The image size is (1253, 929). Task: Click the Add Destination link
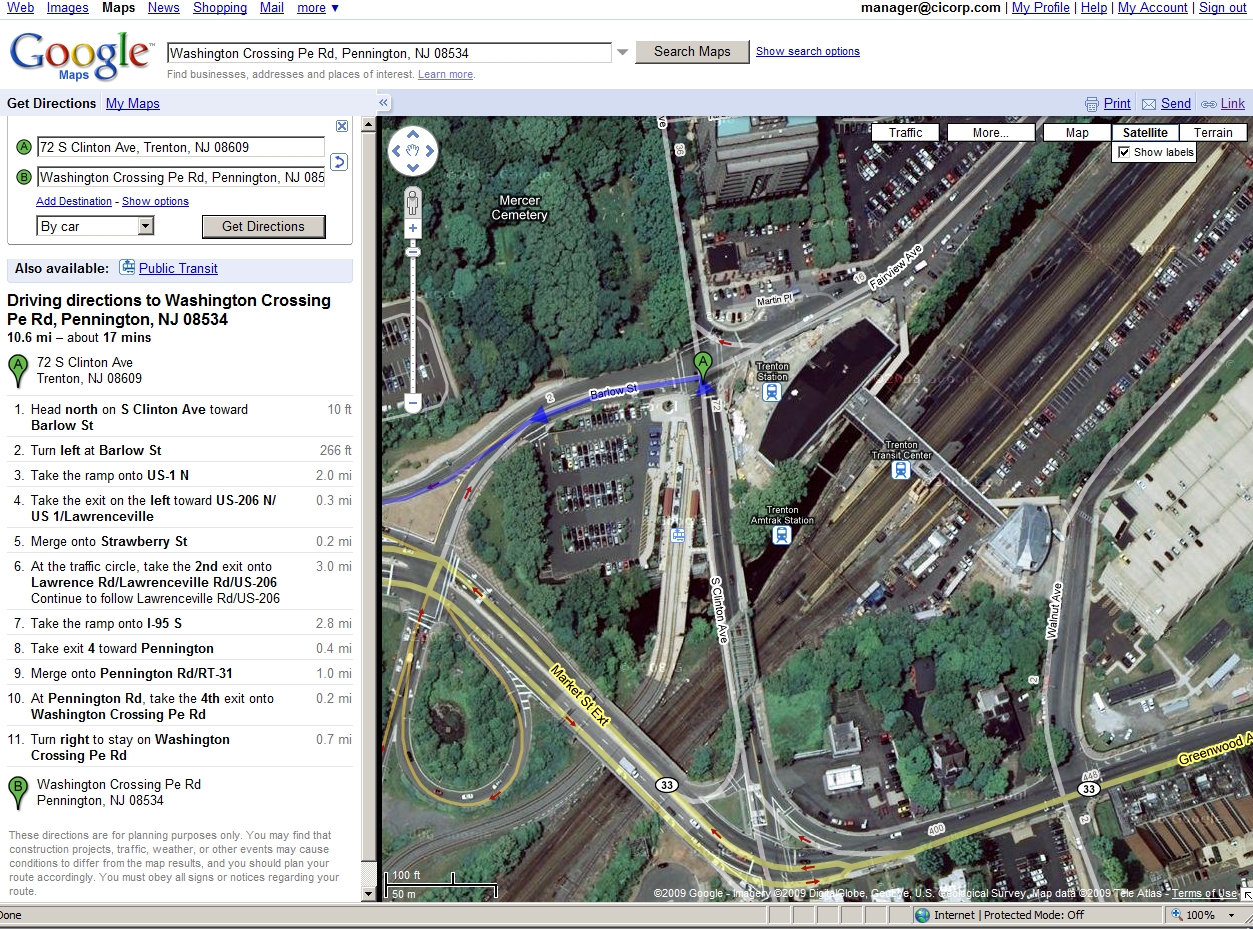[x=74, y=201]
